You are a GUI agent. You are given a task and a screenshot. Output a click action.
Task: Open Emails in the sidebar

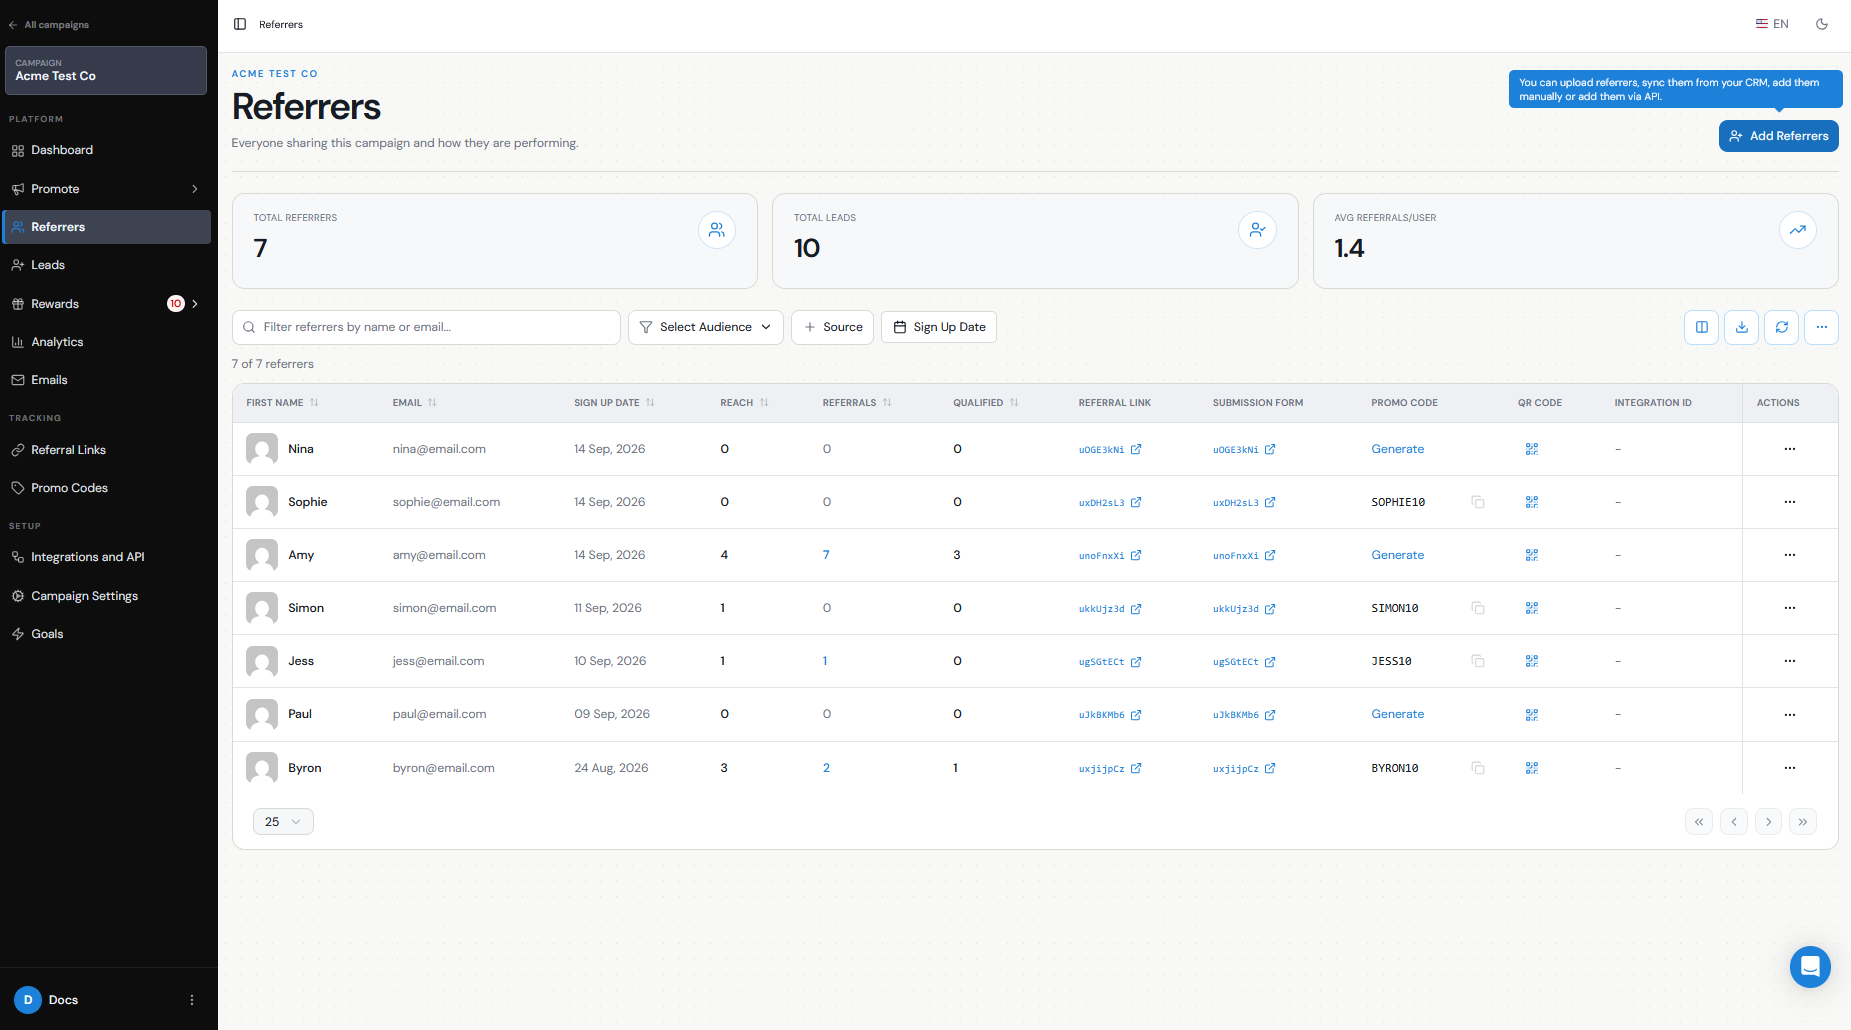click(x=106, y=380)
